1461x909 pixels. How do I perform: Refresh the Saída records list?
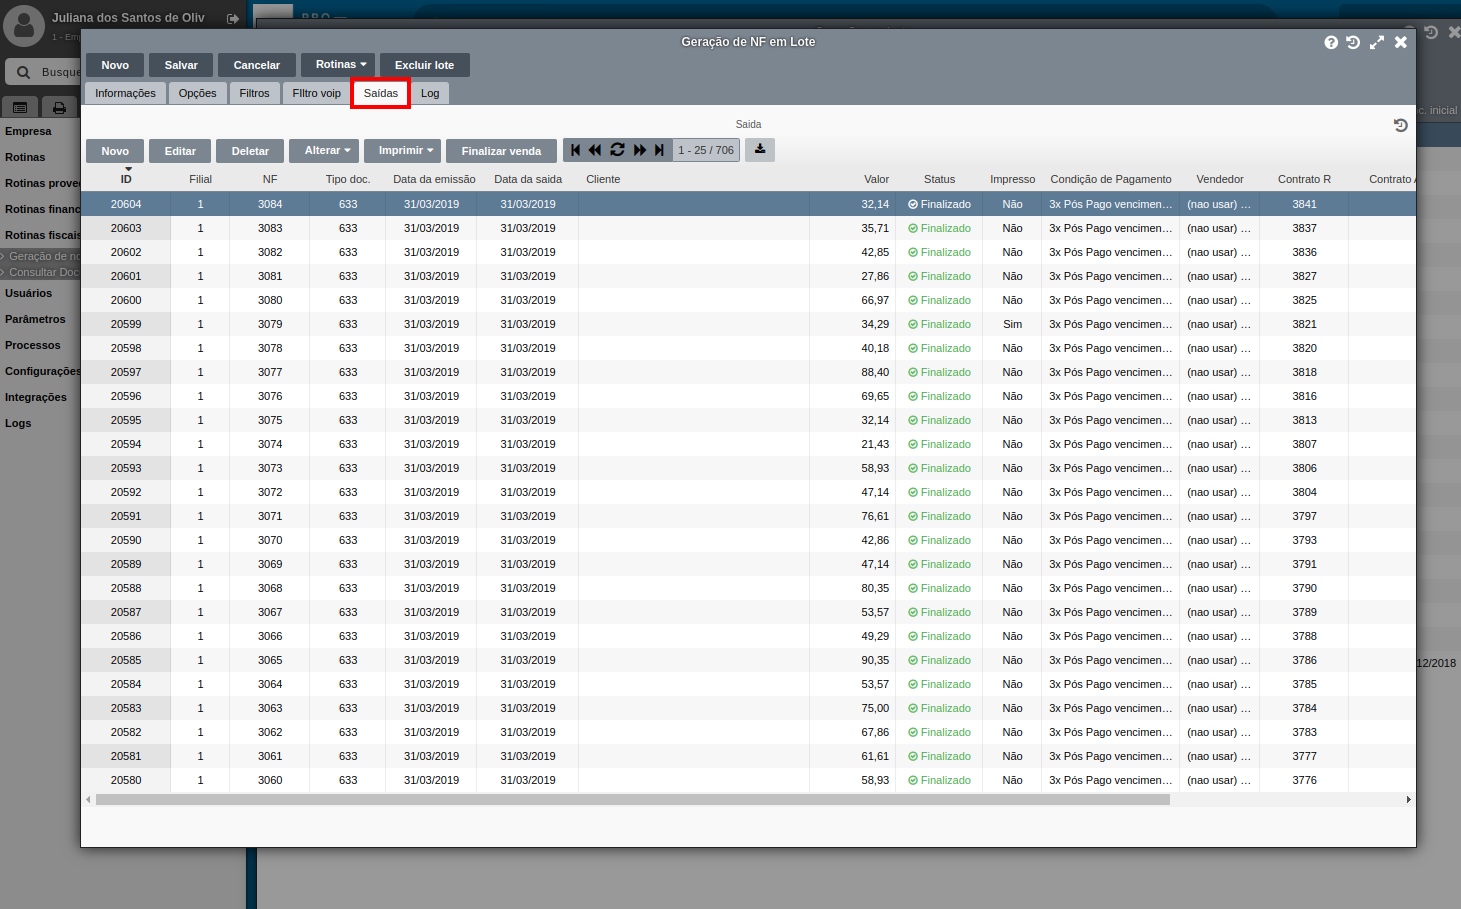[617, 150]
